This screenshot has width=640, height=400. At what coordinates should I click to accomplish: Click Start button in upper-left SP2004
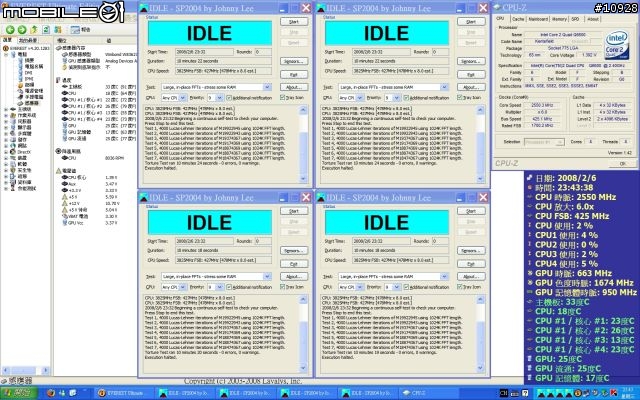click(294, 22)
